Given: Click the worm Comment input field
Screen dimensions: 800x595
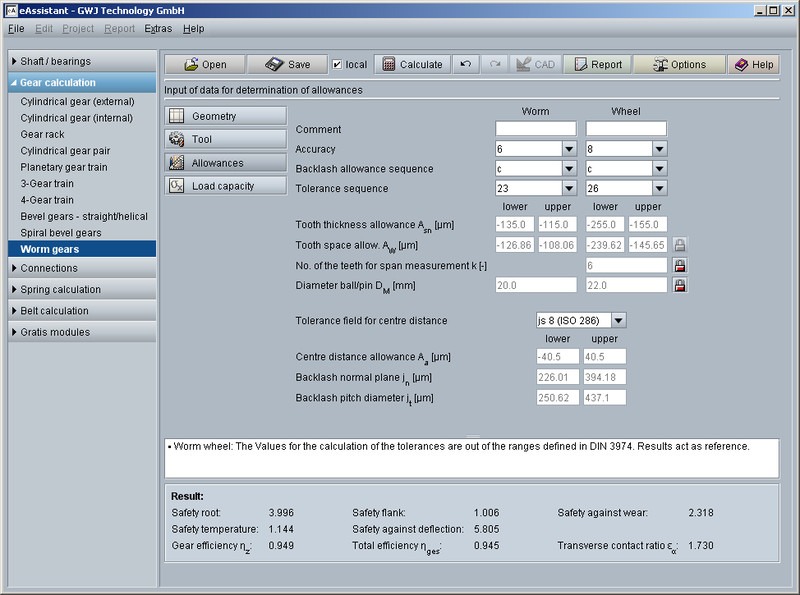Looking at the screenshot, I should pos(535,129).
